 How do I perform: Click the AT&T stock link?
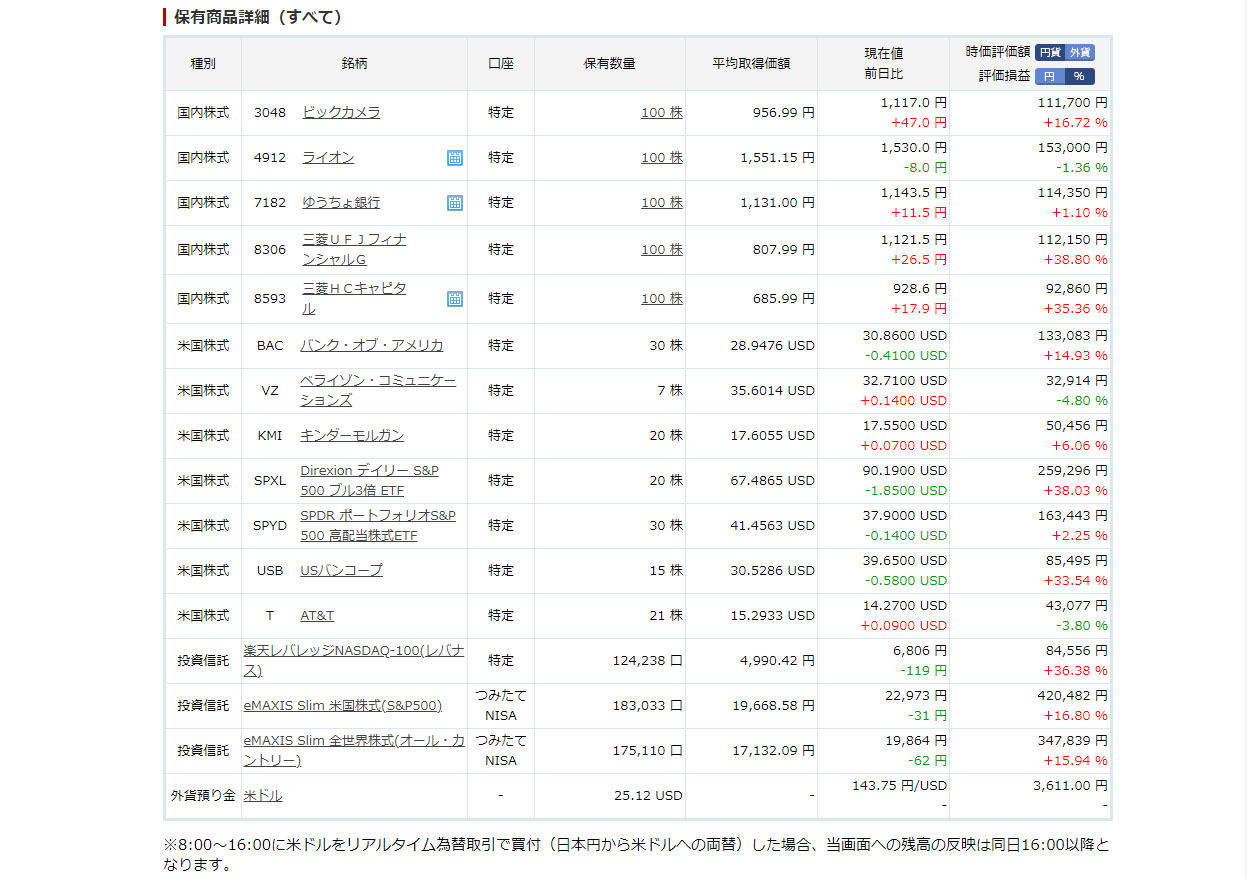[317, 615]
